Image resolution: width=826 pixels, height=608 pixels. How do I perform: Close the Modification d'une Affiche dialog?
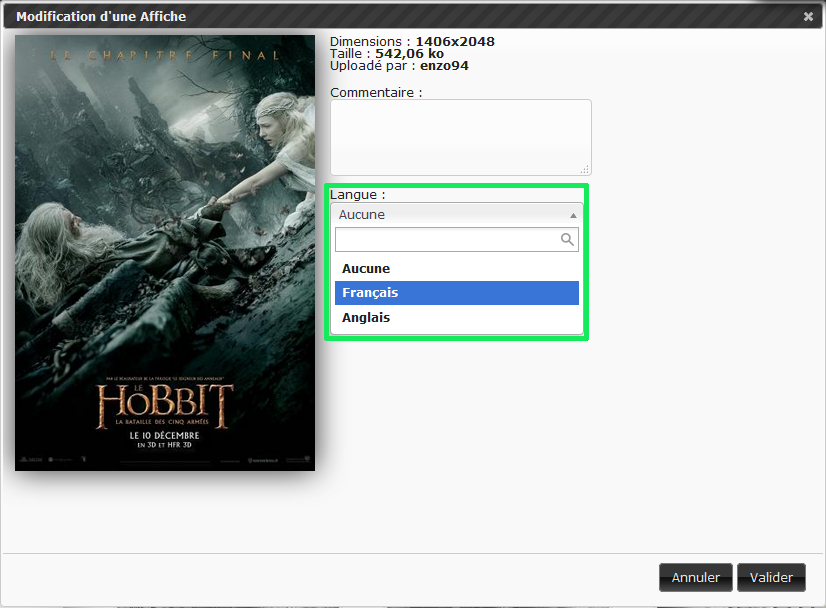click(x=808, y=17)
